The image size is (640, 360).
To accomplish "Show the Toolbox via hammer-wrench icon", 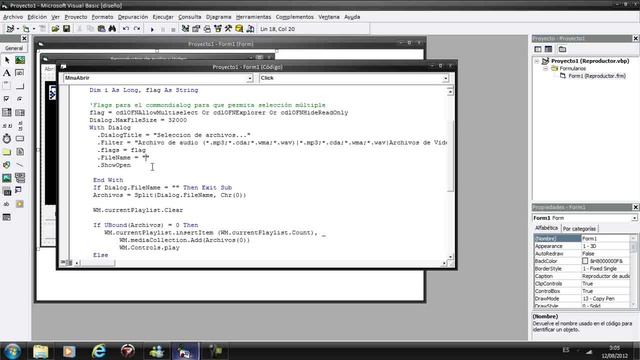I will pos(228,29).
